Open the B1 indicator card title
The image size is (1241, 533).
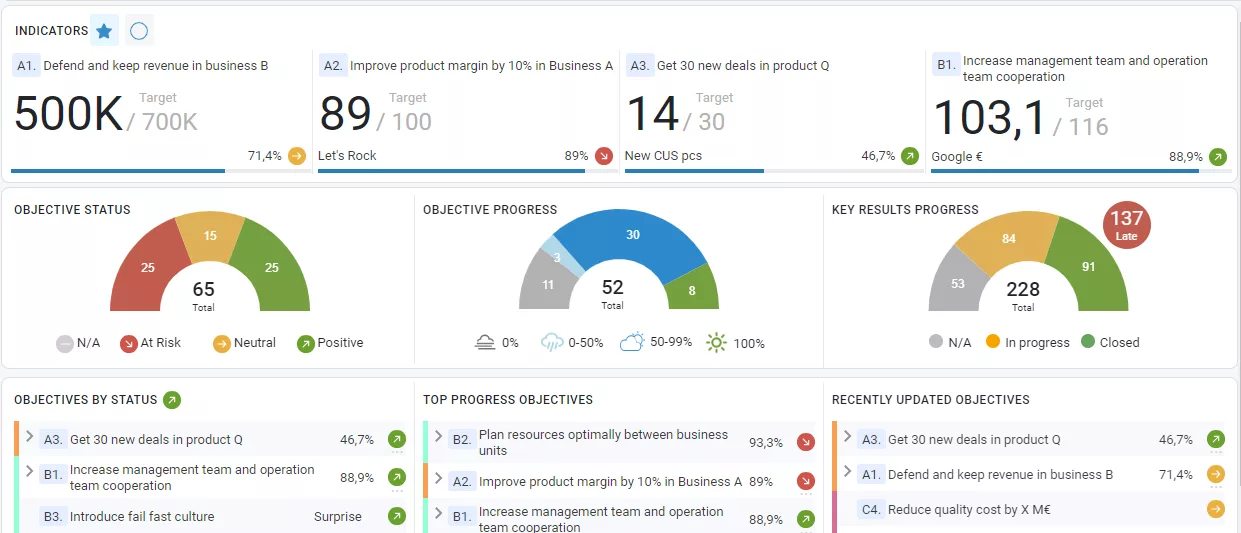point(1084,68)
